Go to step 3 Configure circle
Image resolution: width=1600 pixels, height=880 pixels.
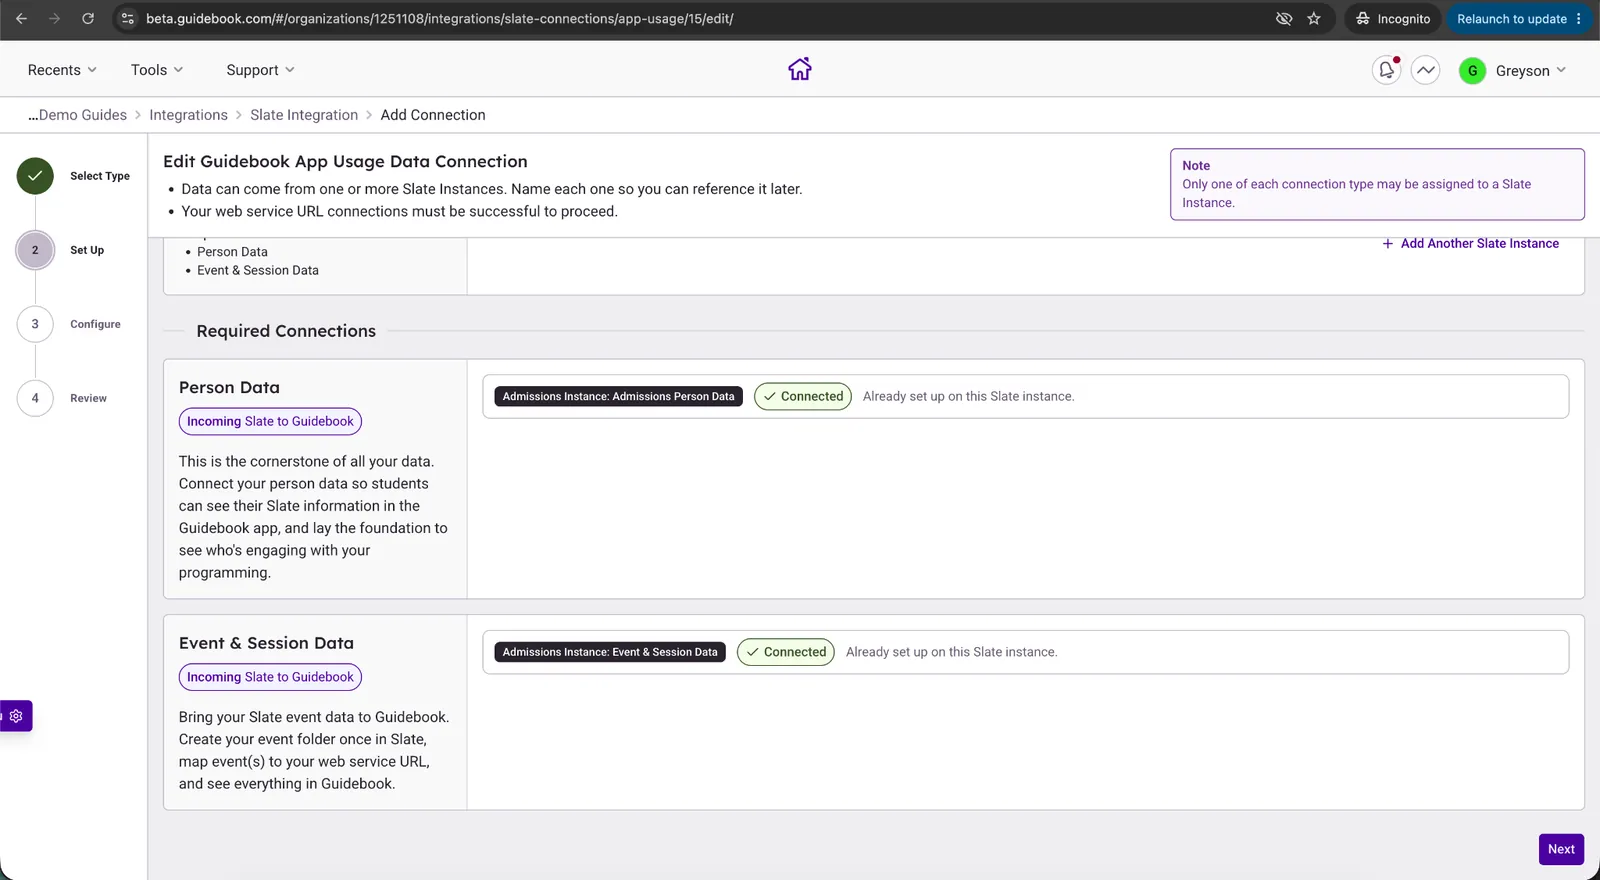[x=35, y=324]
